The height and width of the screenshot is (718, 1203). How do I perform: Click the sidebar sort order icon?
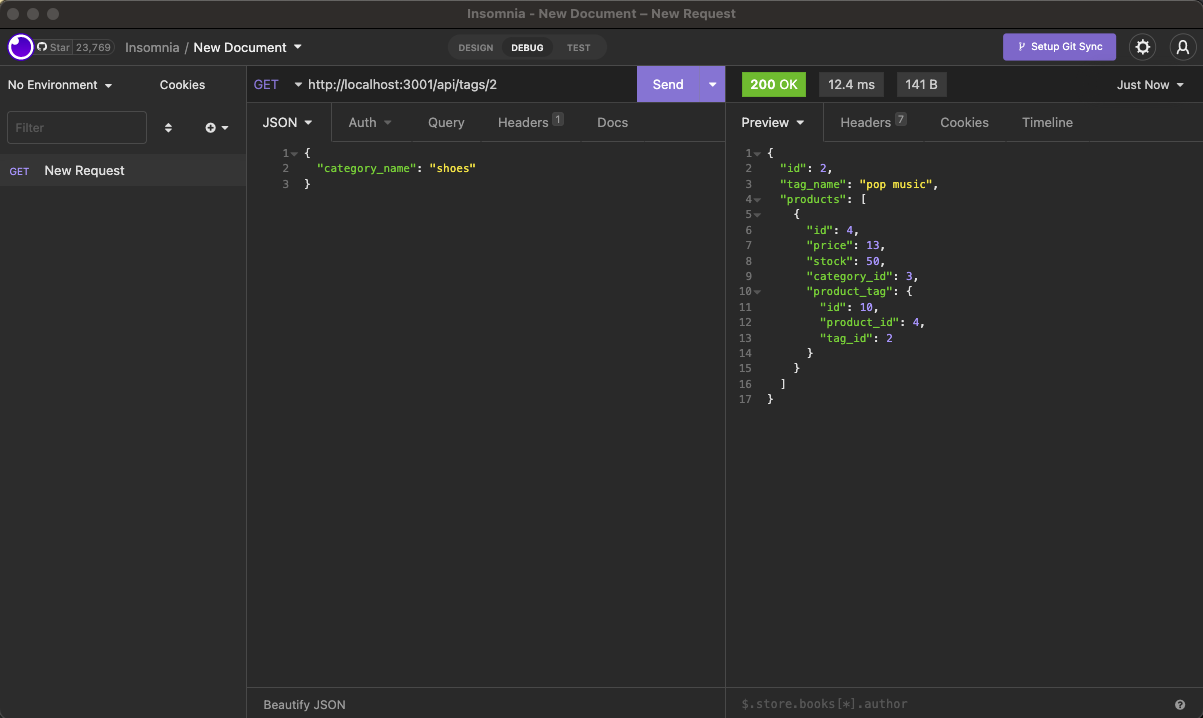pos(168,127)
